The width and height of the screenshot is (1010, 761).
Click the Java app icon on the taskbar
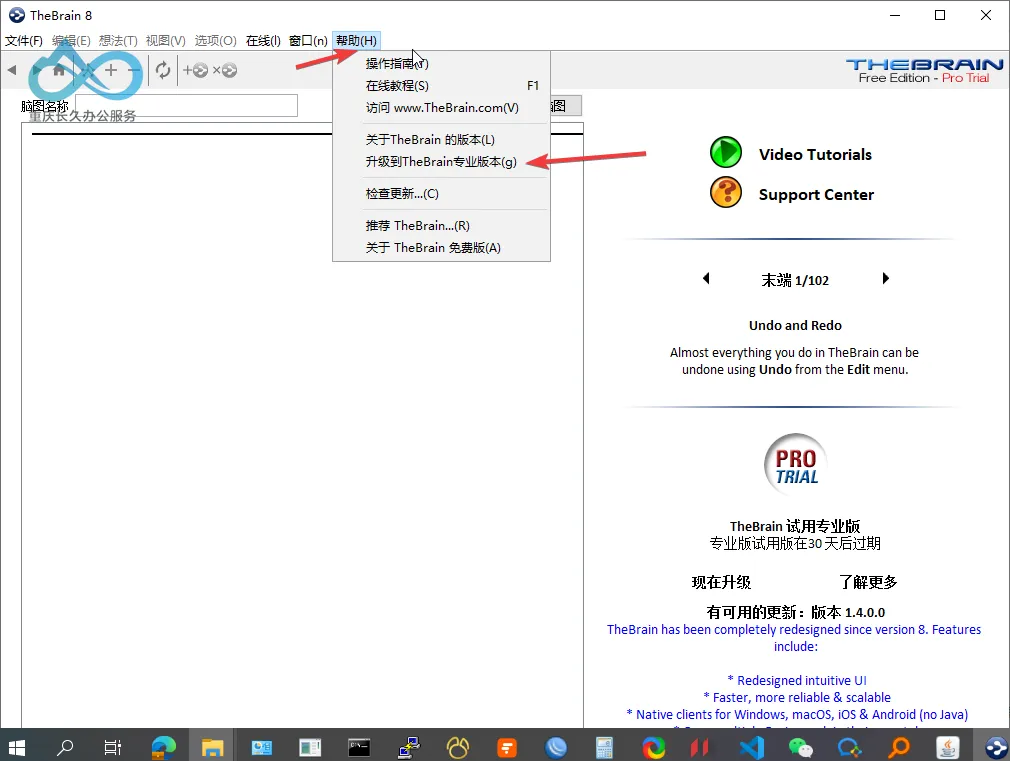(x=948, y=747)
